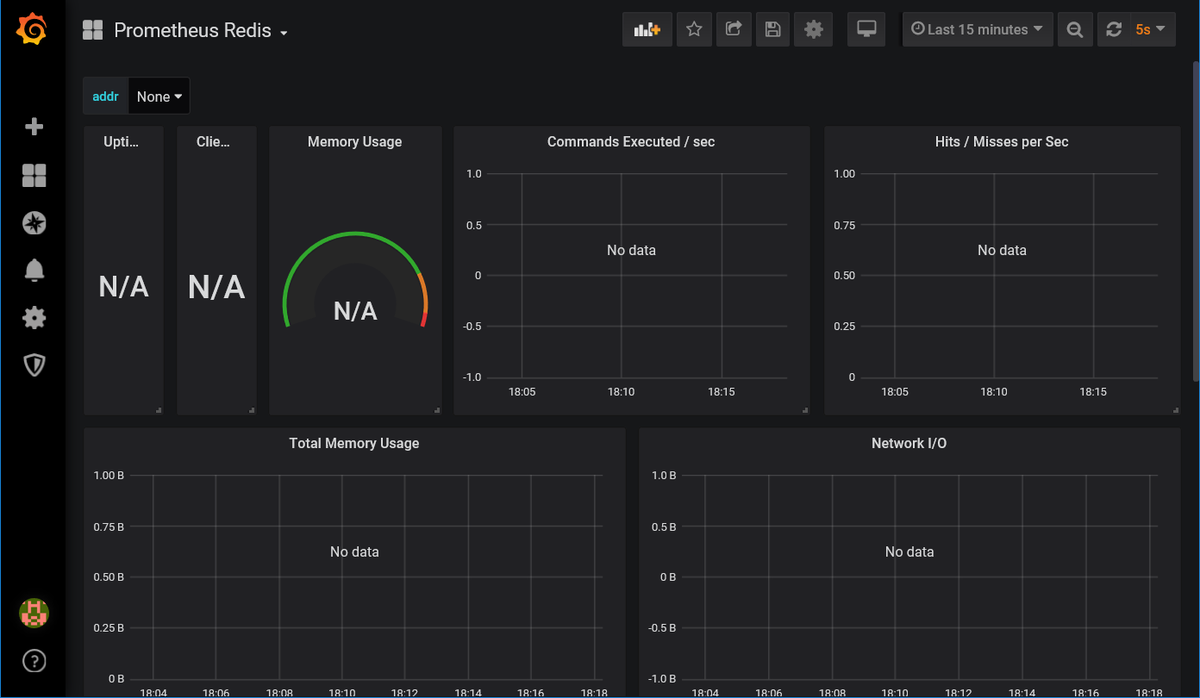Click the Add panel icon
1200x698 pixels.
click(x=647, y=30)
